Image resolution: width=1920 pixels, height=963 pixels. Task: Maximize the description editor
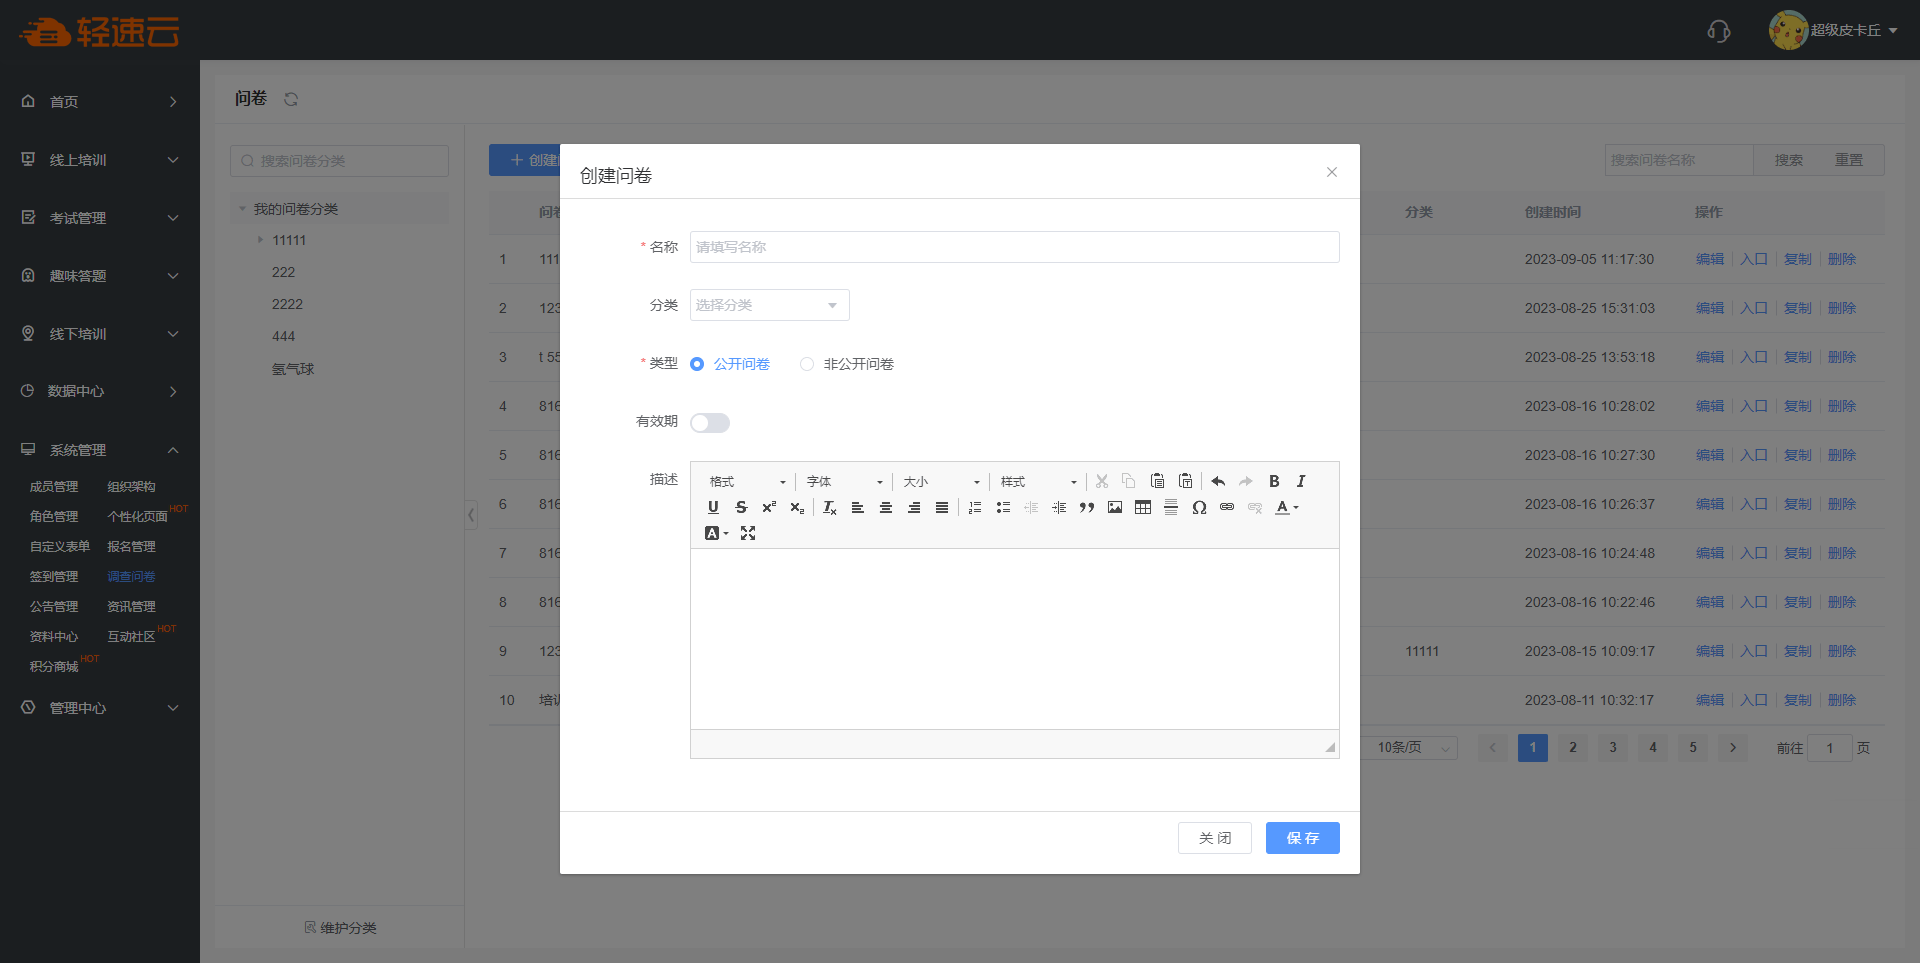tap(748, 533)
